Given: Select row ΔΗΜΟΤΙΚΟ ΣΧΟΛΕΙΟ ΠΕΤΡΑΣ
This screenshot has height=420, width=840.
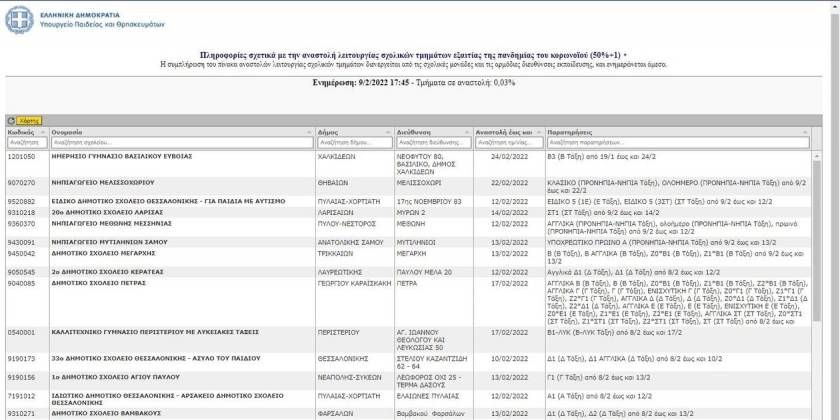Looking at the screenshot, I should [x=408, y=302].
